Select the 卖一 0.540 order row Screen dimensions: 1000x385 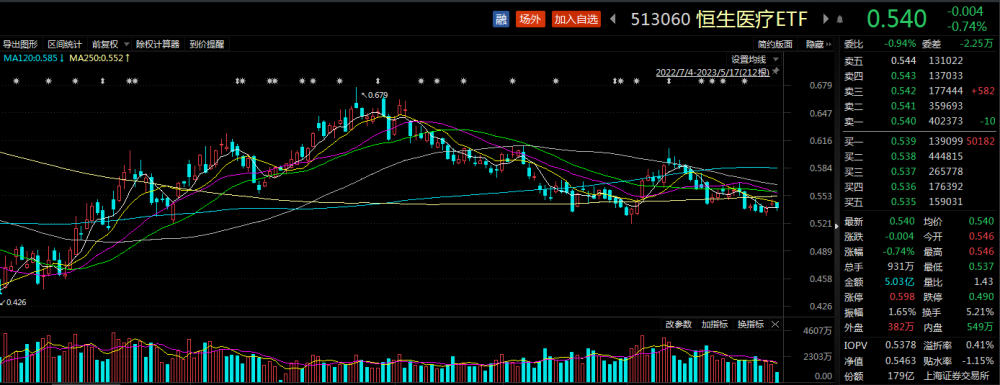click(918, 121)
